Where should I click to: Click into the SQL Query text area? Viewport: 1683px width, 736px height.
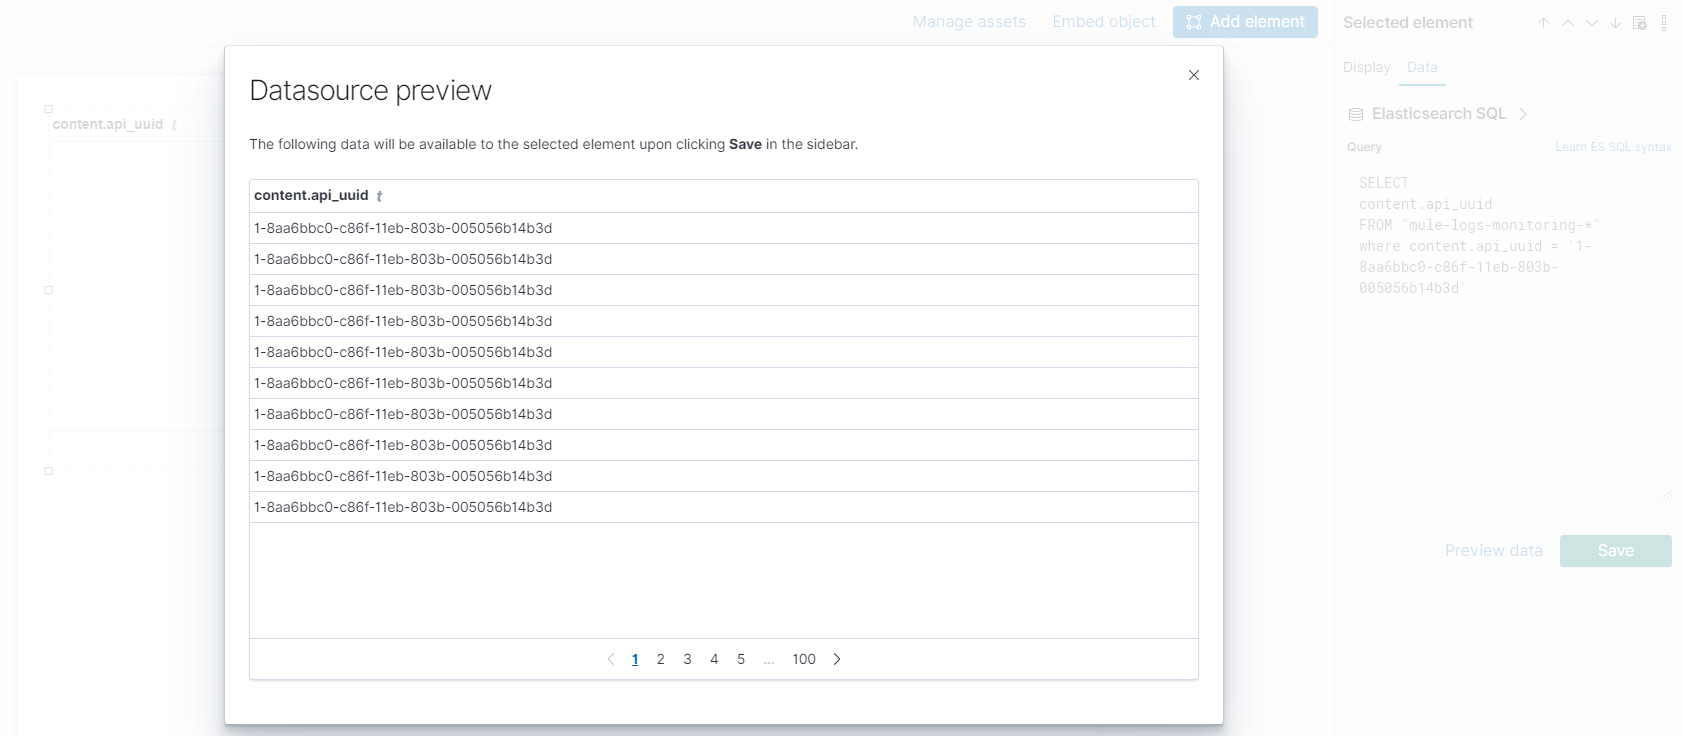pyautogui.click(x=1510, y=331)
